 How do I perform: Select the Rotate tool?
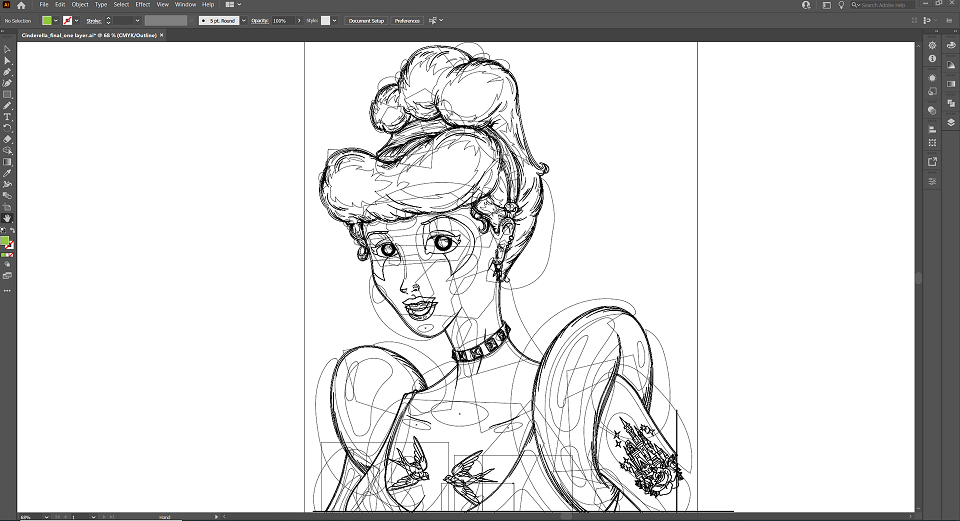click(x=7, y=127)
